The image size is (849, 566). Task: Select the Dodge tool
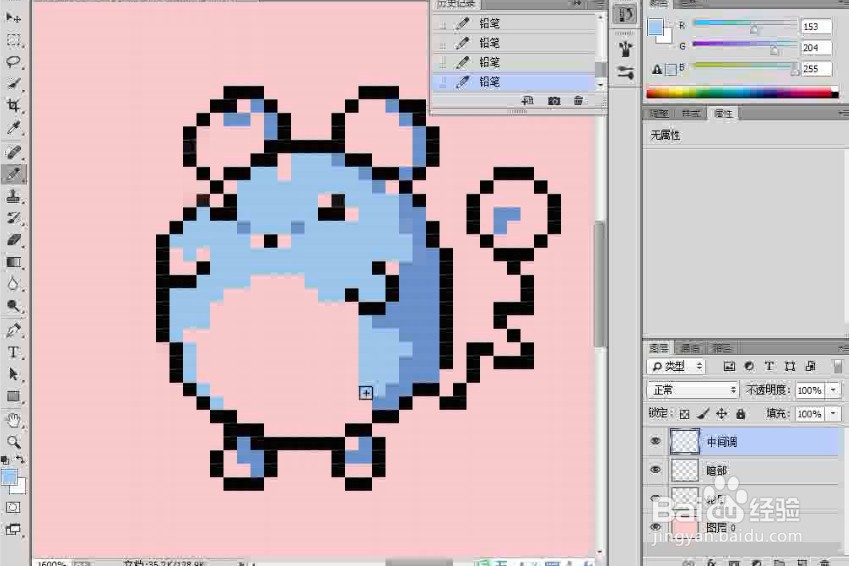coord(13,306)
